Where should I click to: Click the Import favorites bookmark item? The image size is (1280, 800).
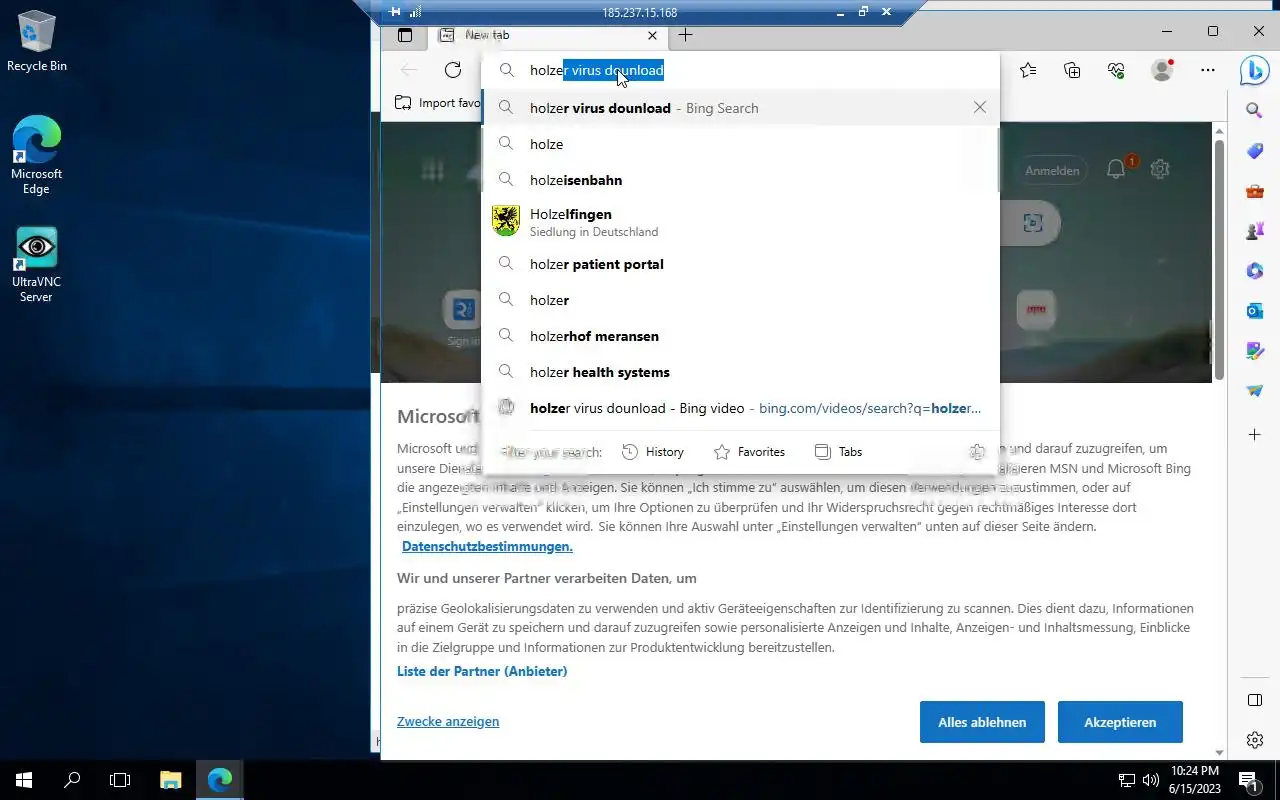437,103
